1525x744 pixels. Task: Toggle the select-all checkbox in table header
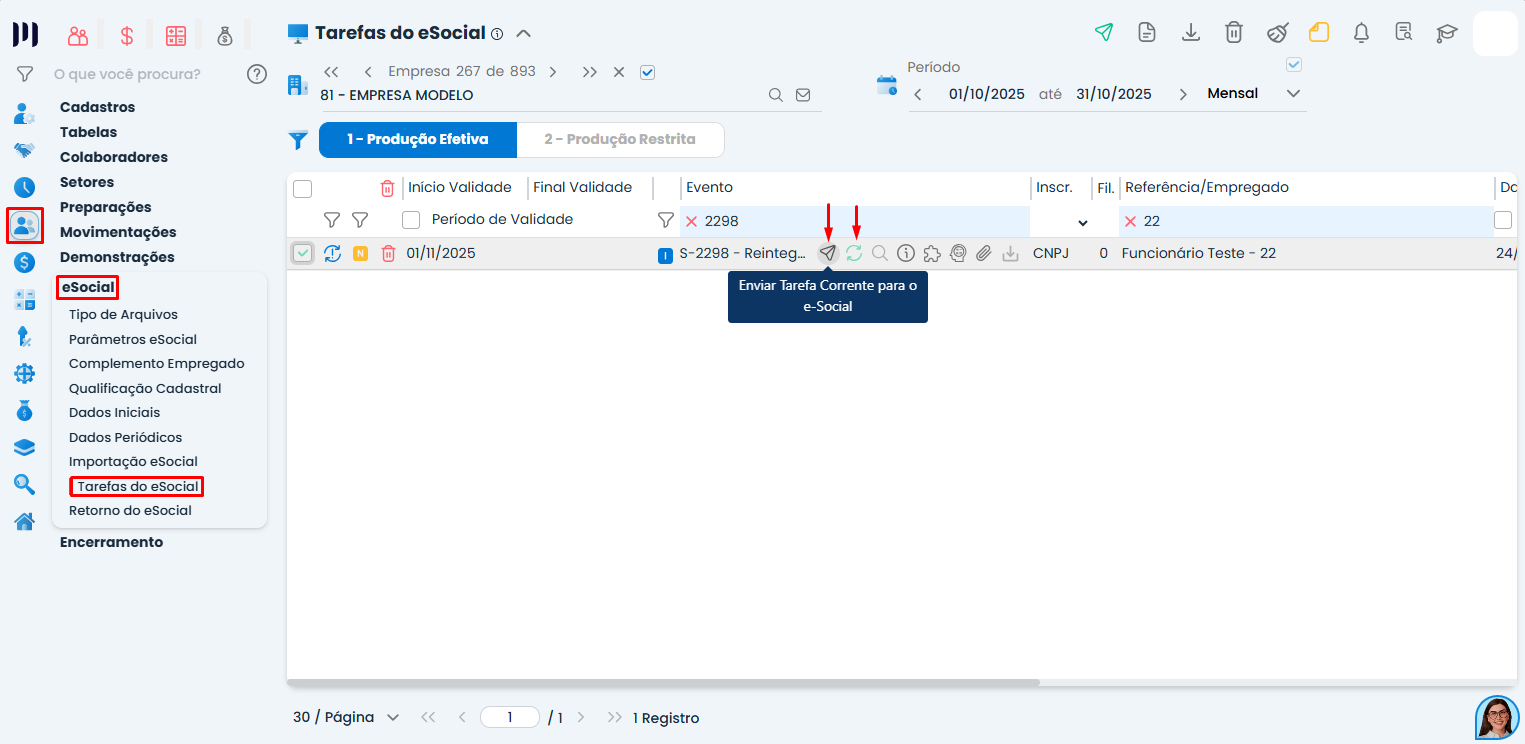pyautogui.click(x=303, y=188)
